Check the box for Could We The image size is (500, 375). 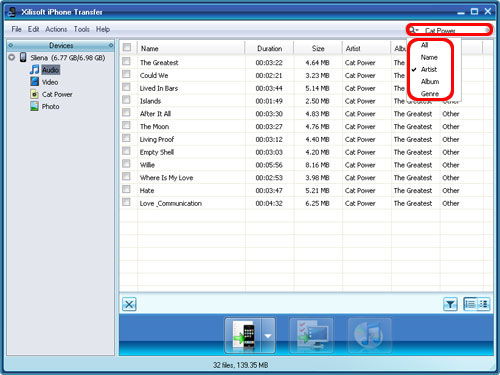point(126,74)
